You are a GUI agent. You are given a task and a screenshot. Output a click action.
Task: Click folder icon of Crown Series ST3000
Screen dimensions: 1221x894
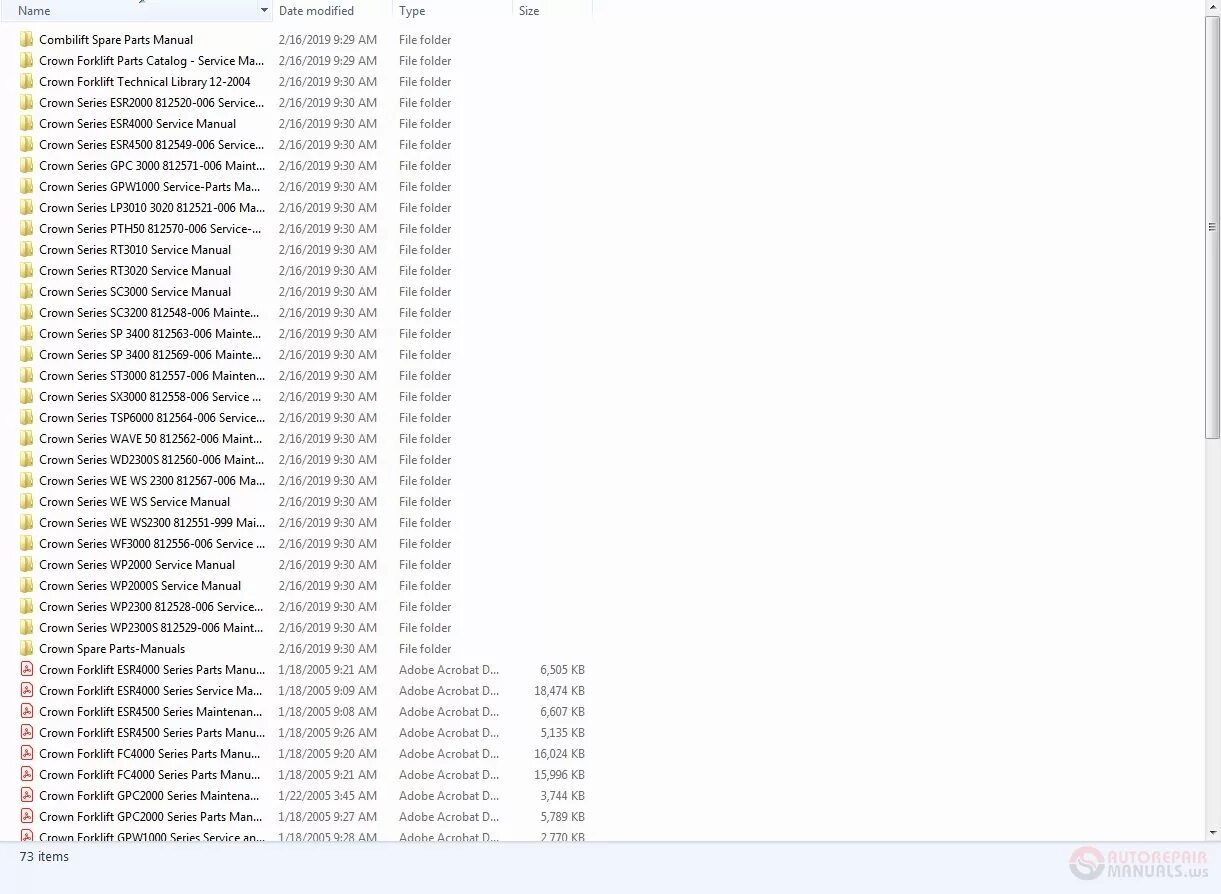(27, 376)
